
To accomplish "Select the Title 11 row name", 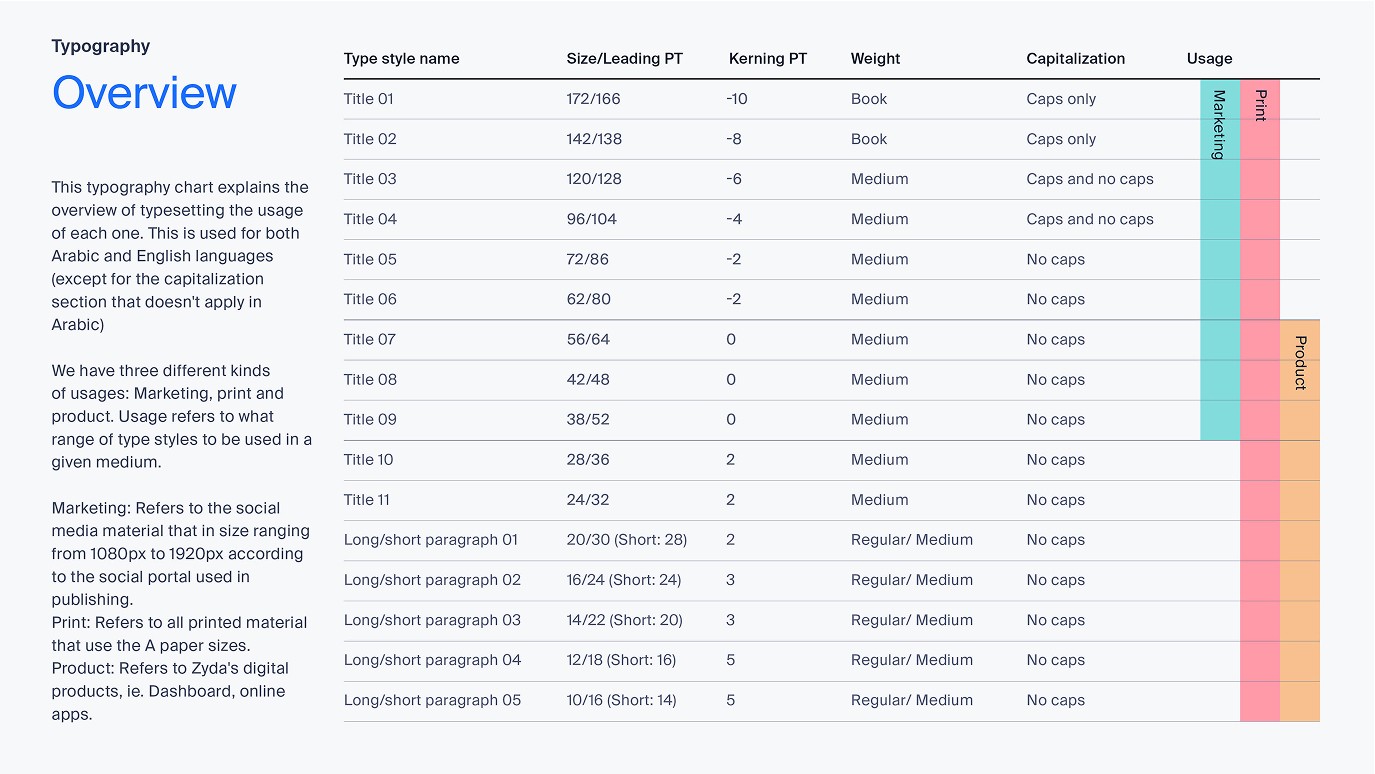I will pos(367,500).
